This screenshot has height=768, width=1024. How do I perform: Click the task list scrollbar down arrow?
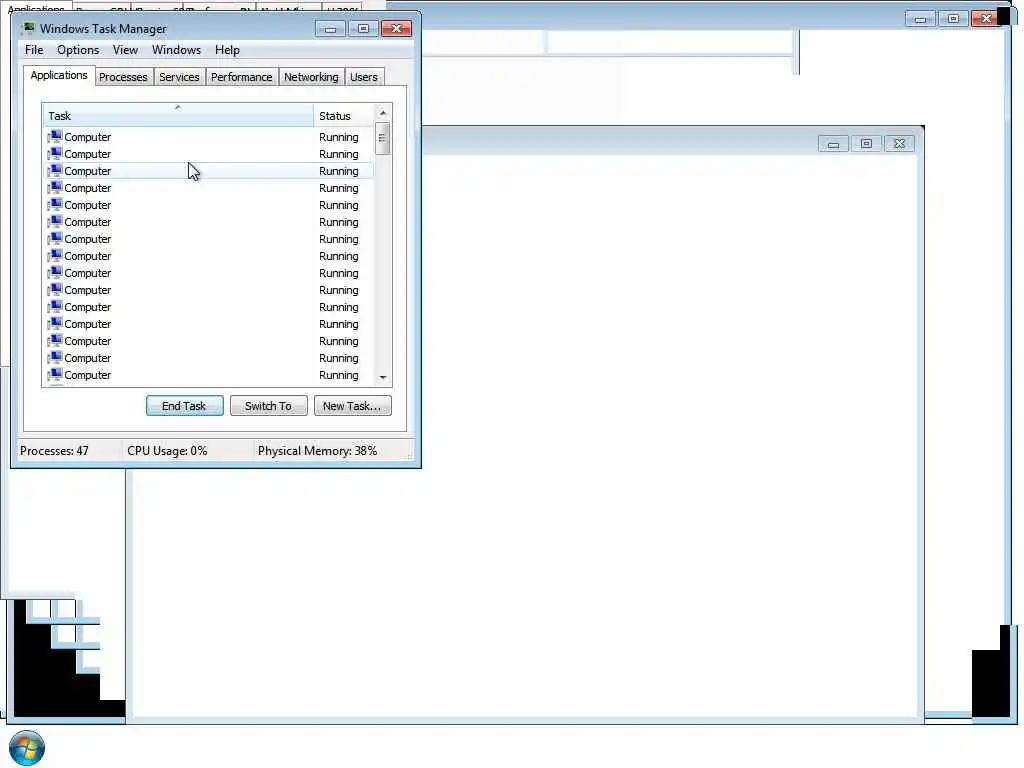383,377
